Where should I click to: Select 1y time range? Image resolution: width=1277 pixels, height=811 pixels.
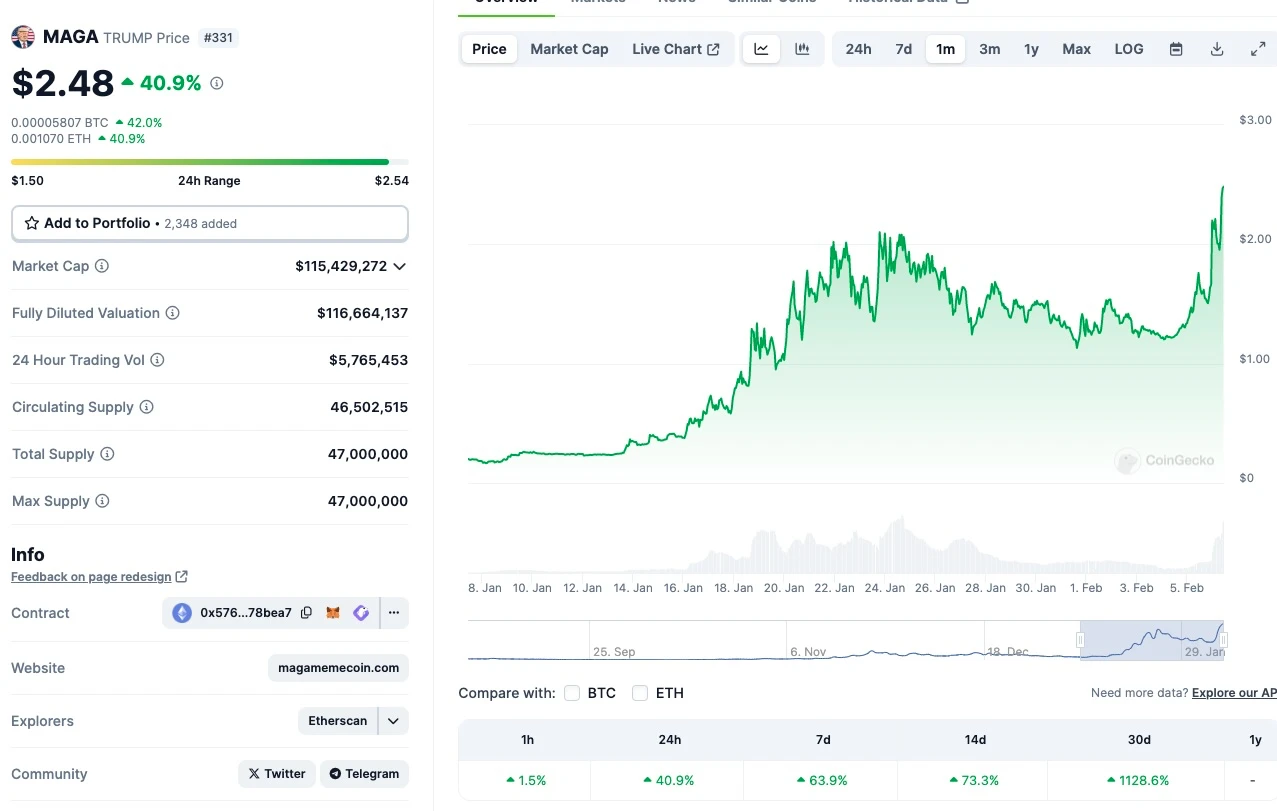click(x=1031, y=49)
